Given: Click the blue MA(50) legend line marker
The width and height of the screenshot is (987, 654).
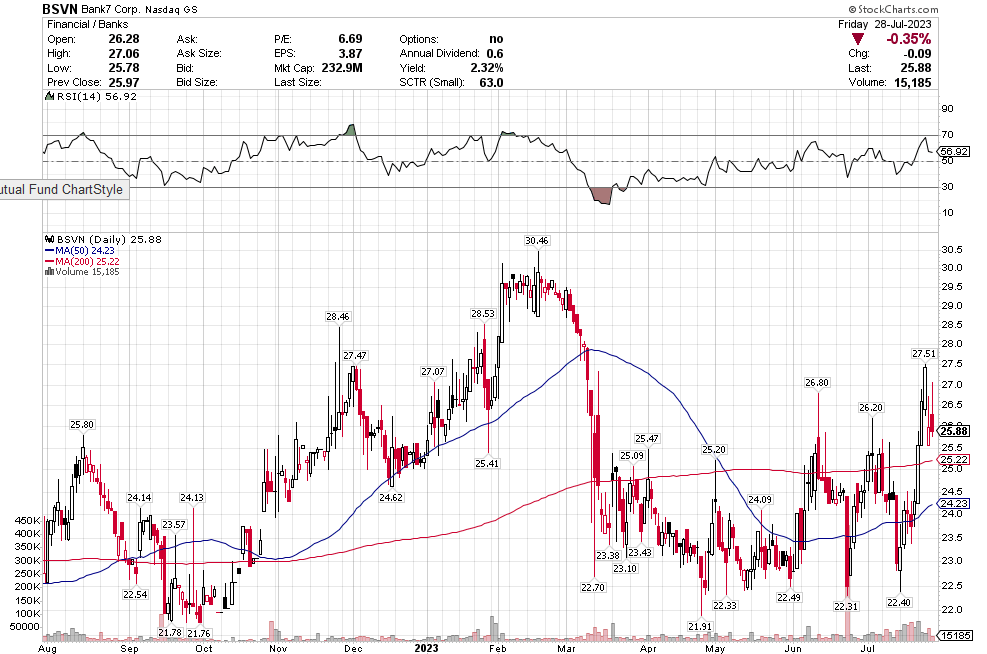Looking at the screenshot, I should [48, 251].
